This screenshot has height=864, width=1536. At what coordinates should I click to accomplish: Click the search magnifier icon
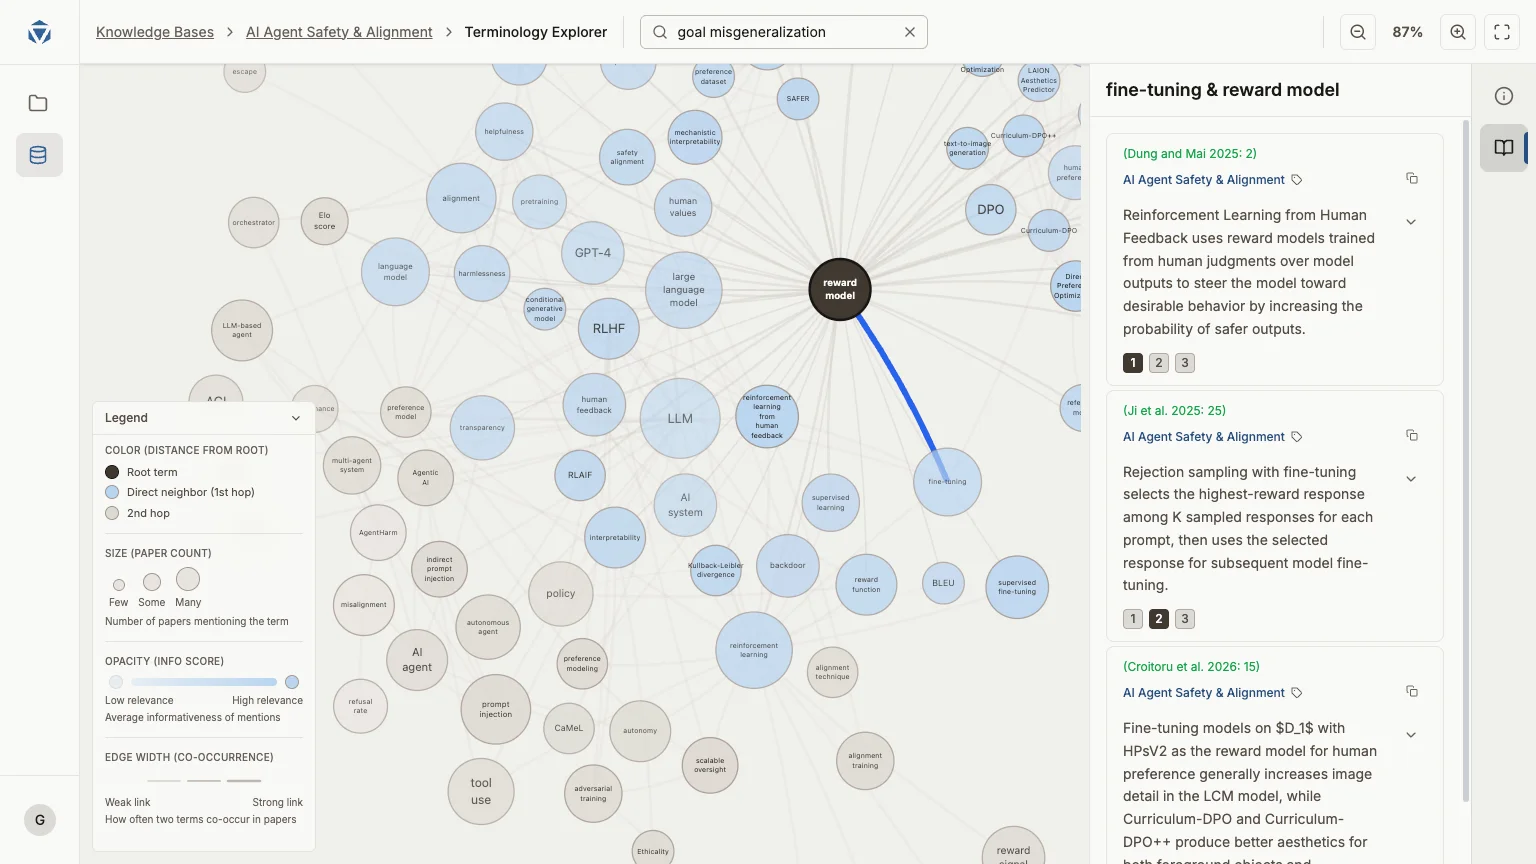coord(660,32)
